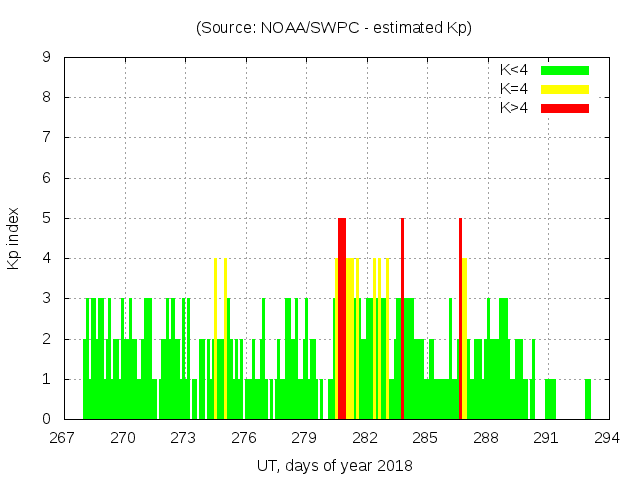Click y-axis tick label 9
The width and height of the screenshot is (640, 480).
47,57
